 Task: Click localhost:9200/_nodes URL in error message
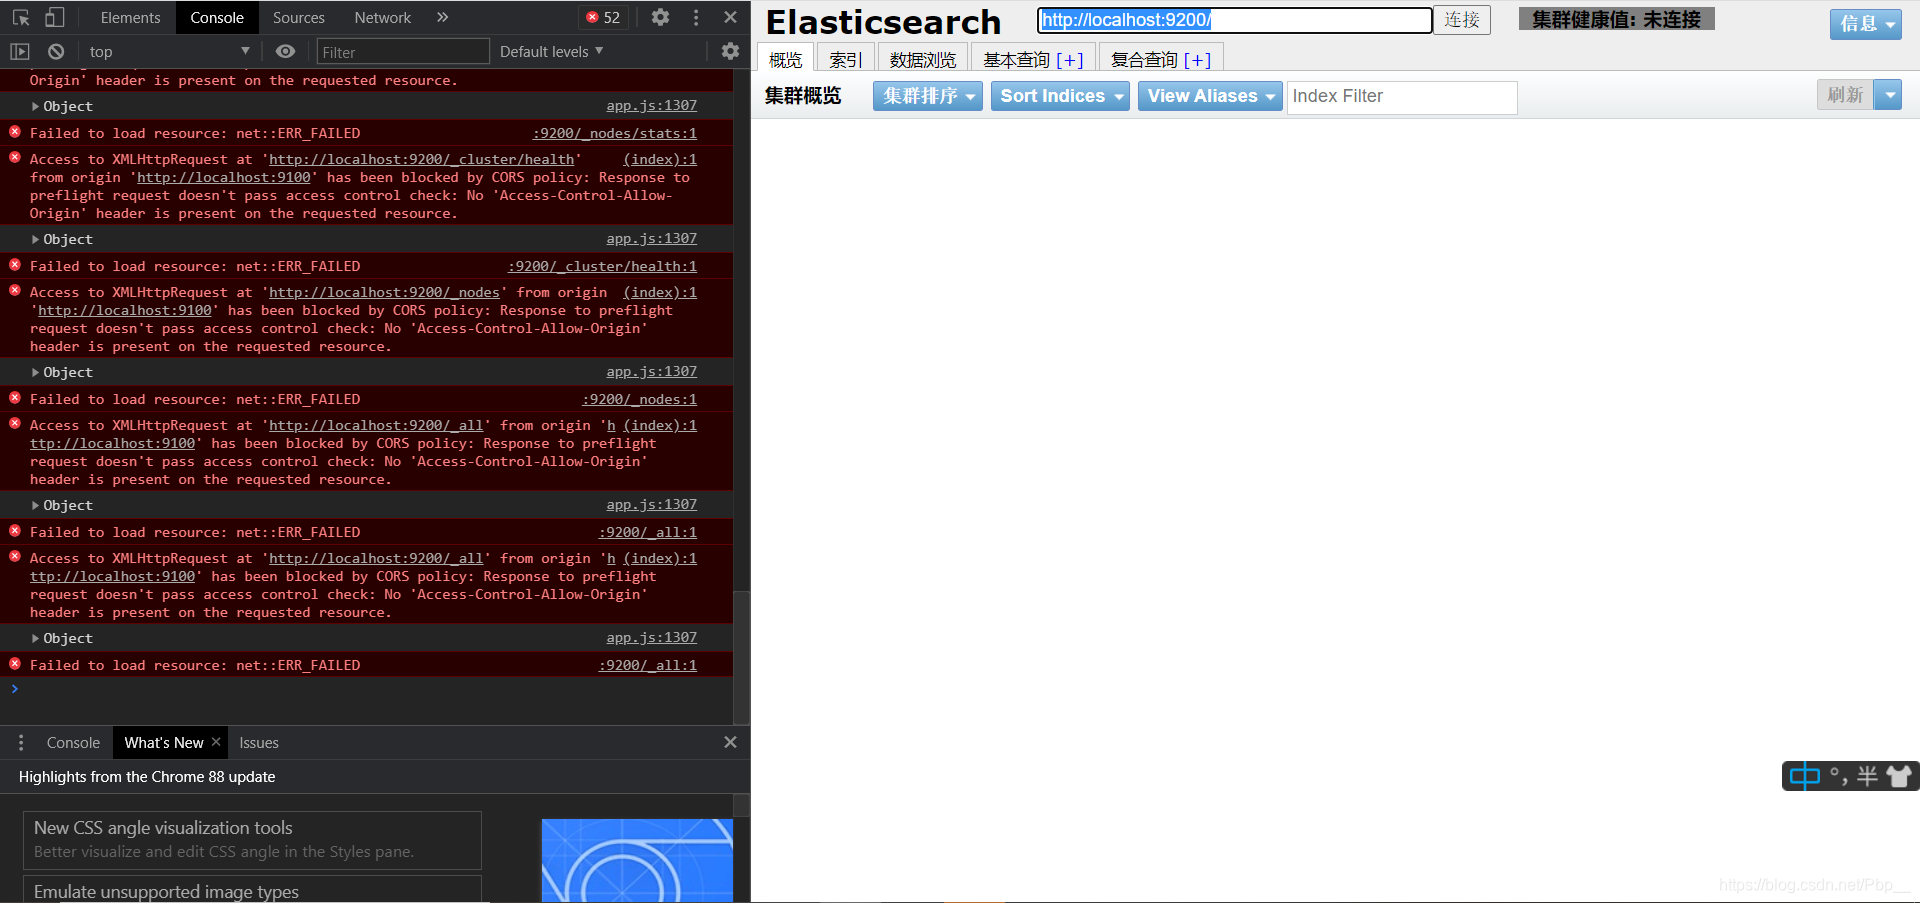pos(384,292)
